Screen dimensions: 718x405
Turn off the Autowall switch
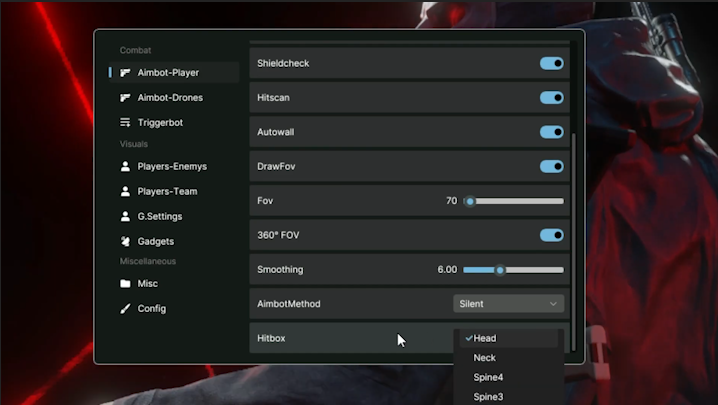pos(551,132)
